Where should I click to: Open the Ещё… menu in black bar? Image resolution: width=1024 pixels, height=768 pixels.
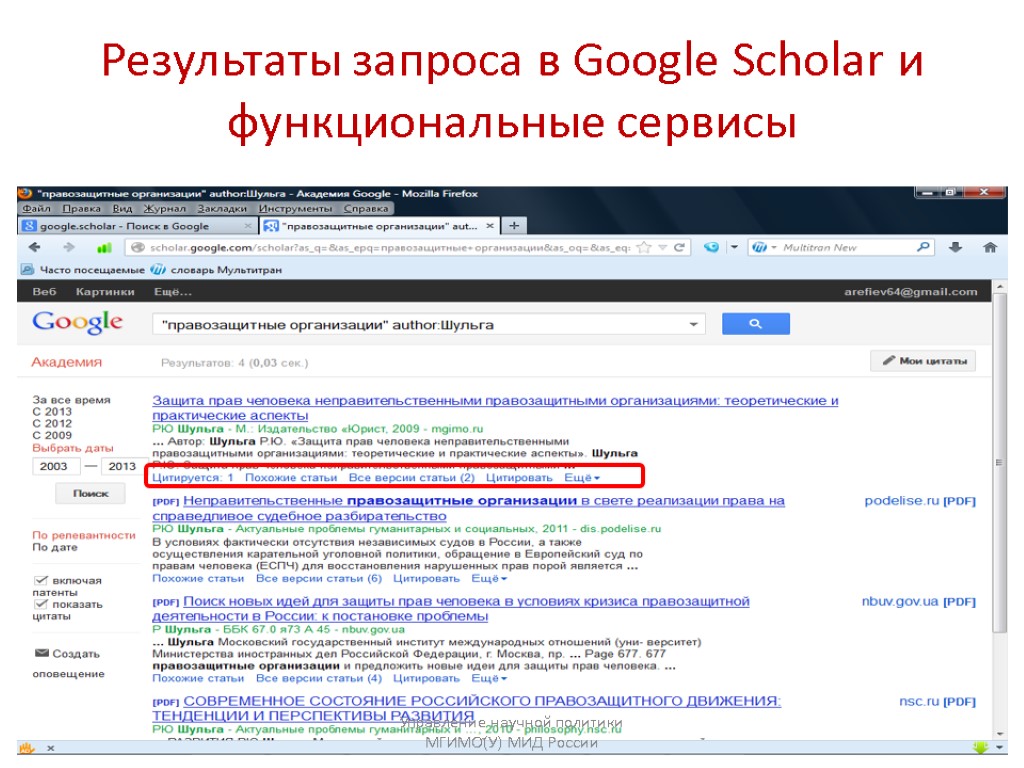(x=173, y=292)
